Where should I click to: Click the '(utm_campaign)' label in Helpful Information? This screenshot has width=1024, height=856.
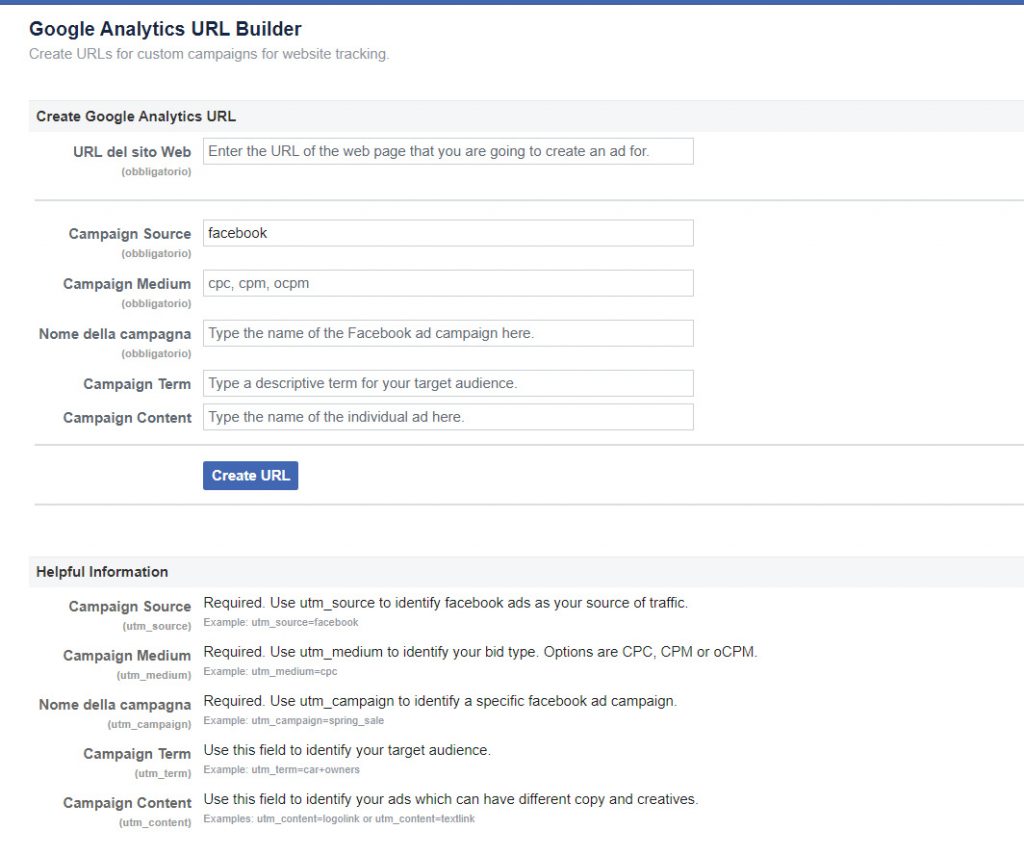click(150, 724)
